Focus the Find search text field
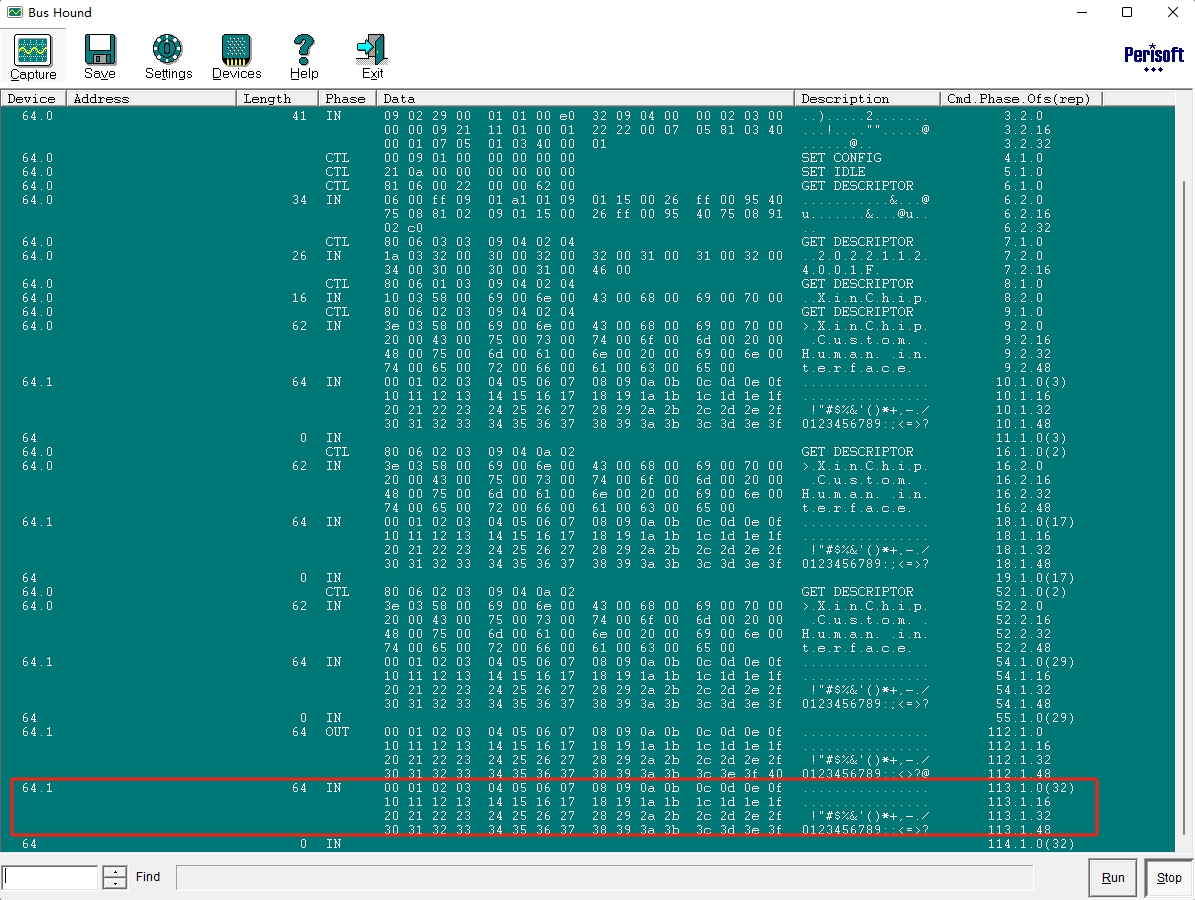The width and height of the screenshot is (1195, 900). pos(604,877)
